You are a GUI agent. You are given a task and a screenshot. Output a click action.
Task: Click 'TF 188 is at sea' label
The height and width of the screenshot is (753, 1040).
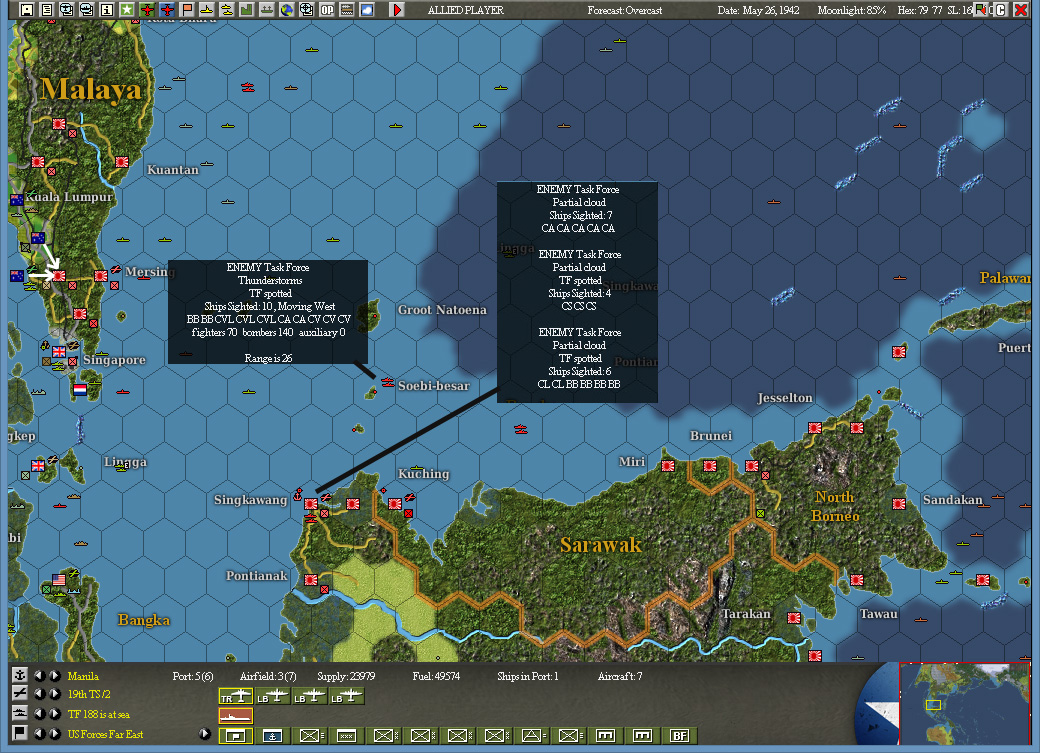tap(99, 715)
